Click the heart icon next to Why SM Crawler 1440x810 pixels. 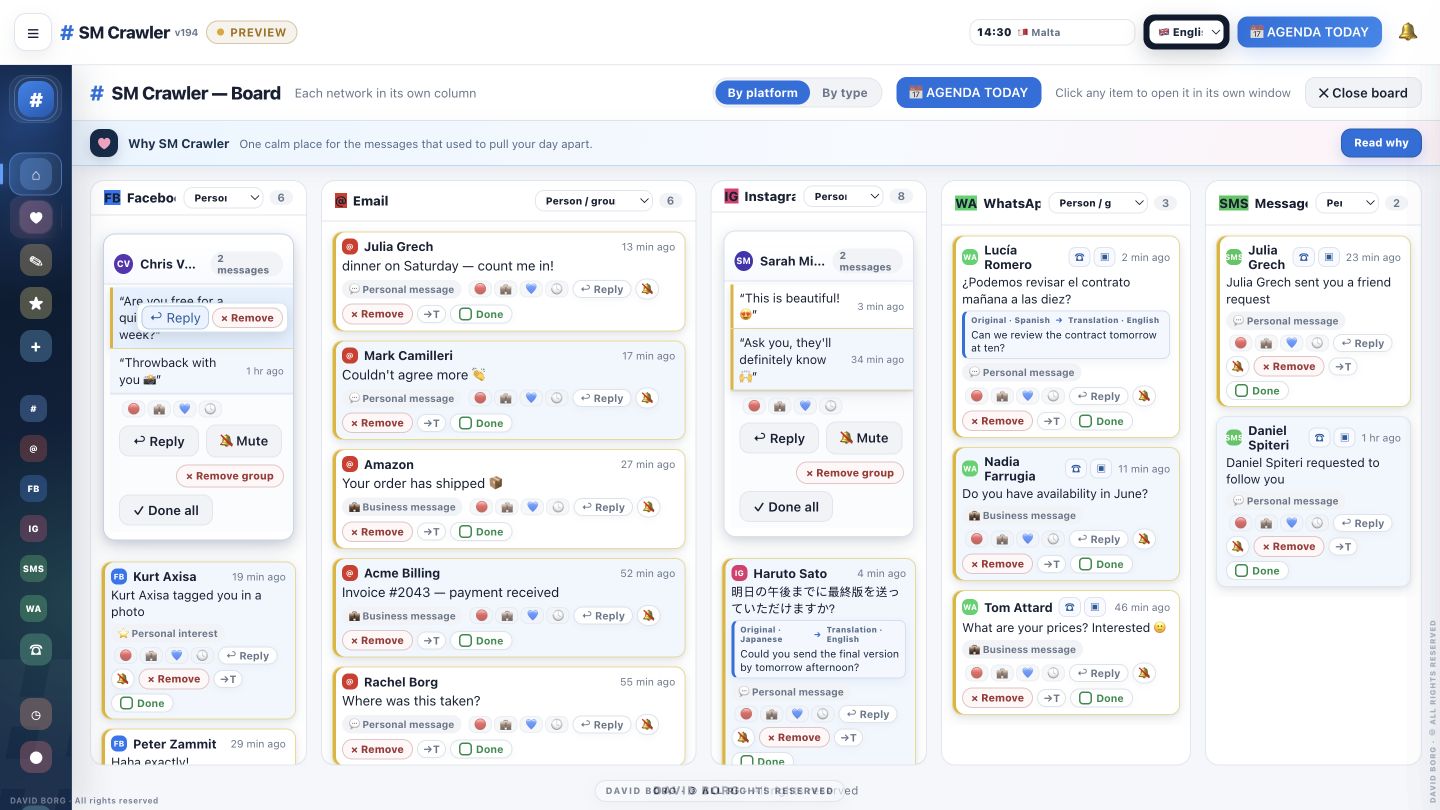(x=104, y=143)
